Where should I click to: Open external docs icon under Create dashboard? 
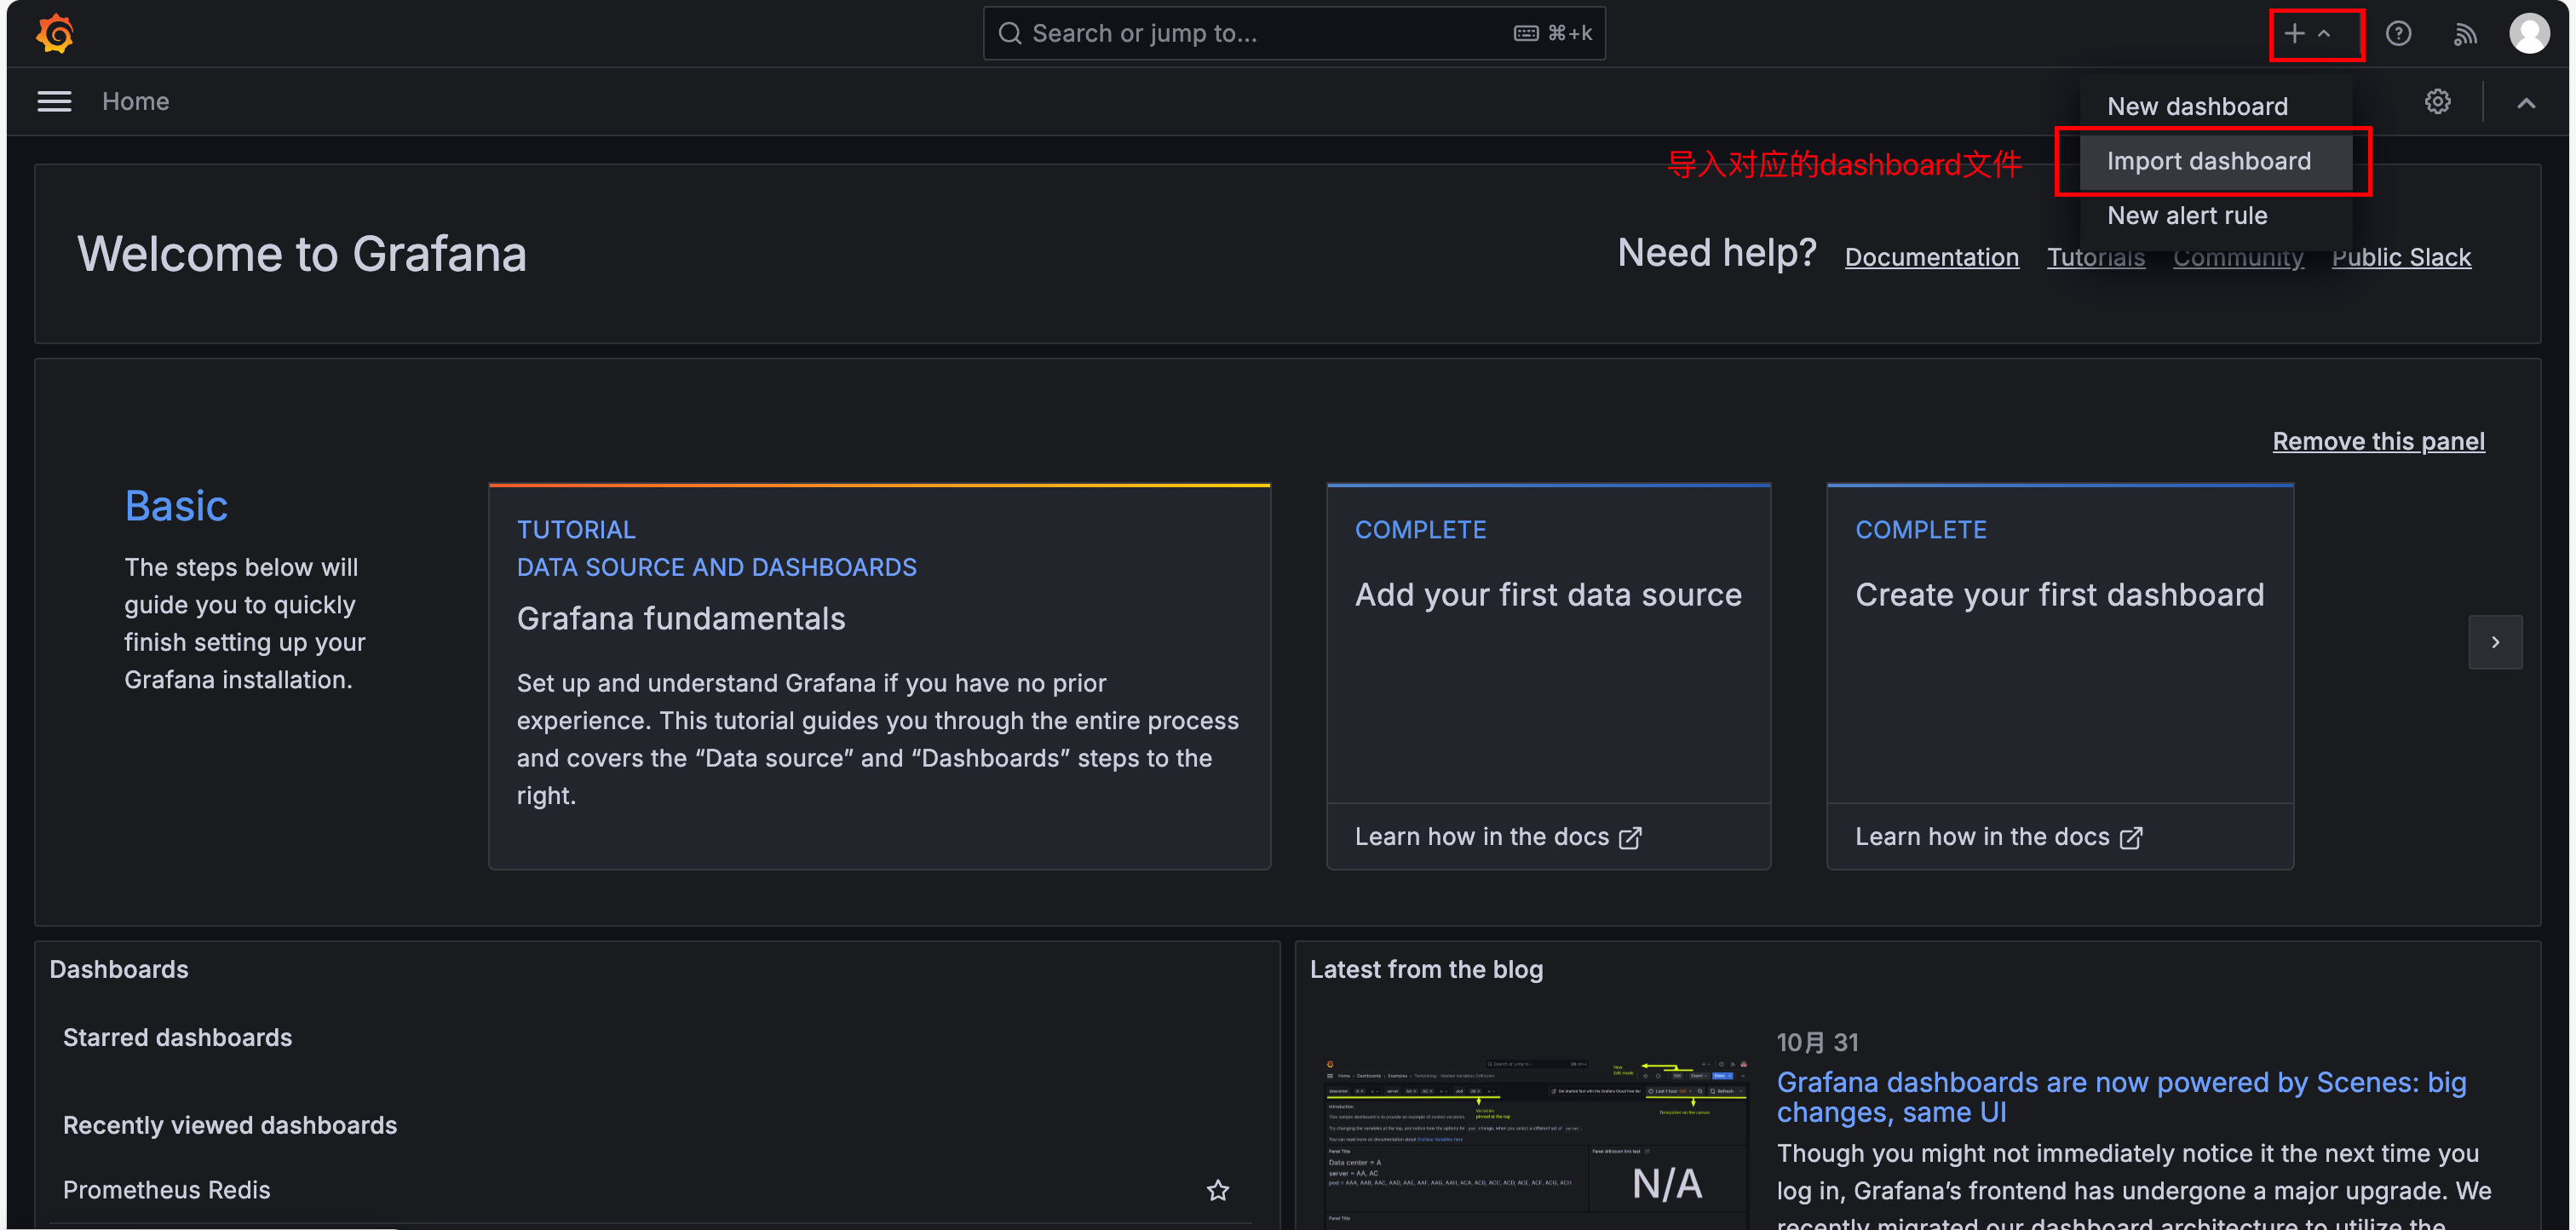pos(2131,837)
